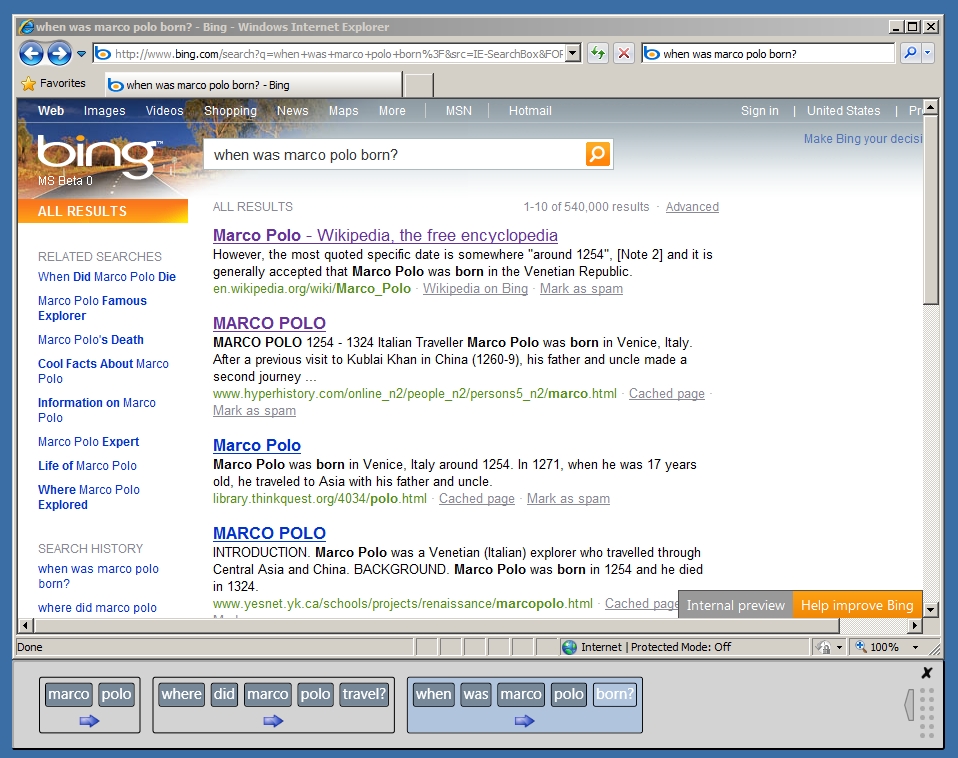Expand the search provider dropdown arrow

pos(928,54)
